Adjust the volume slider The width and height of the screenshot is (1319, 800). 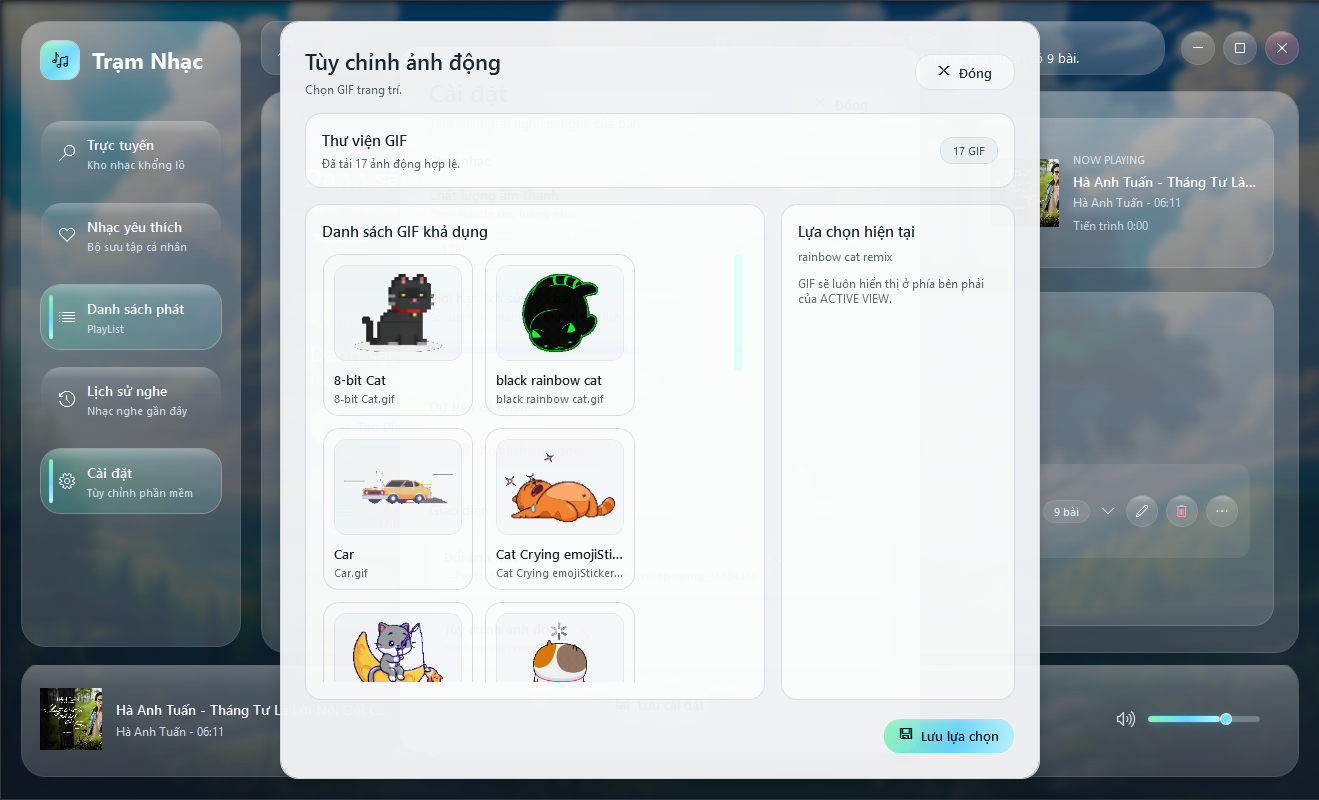1203,719
